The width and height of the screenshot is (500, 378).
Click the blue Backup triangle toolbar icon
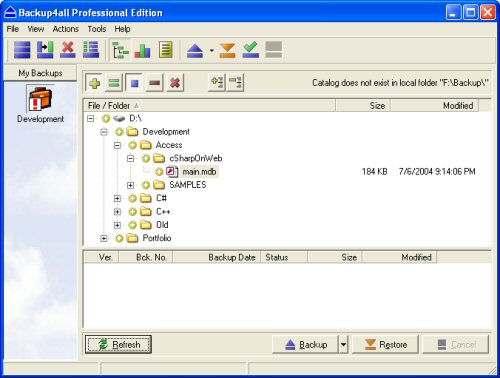click(x=195, y=51)
